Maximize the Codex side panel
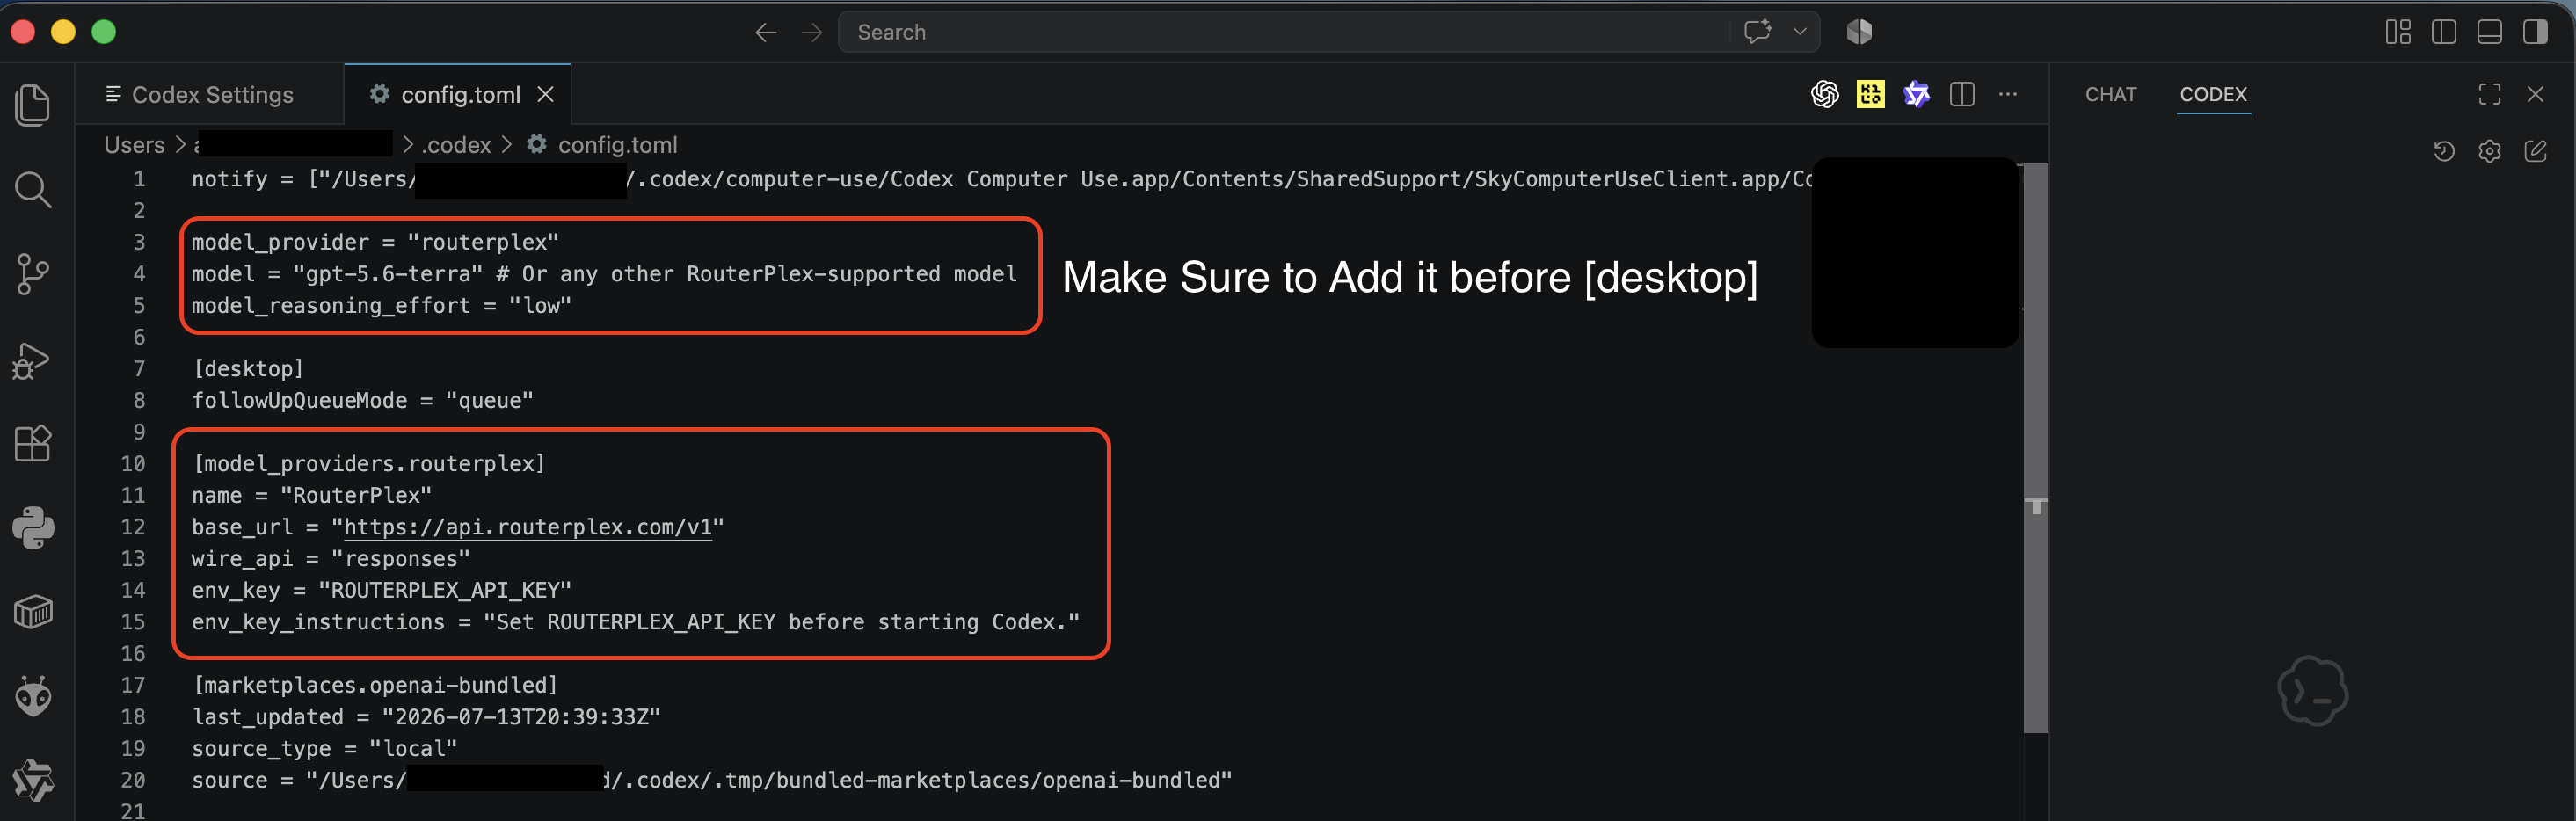This screenshot has height=821, width=2576. coord(2489,94)
